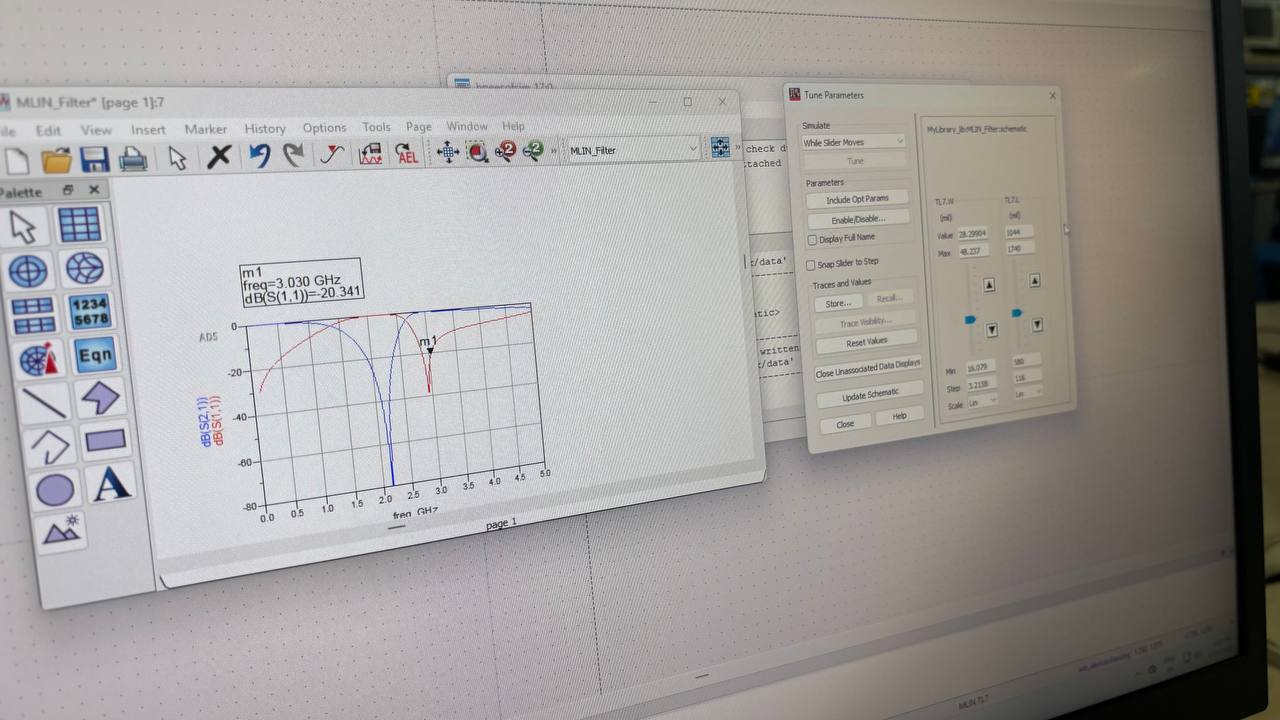Click the blue Undo arrow in the toolbar

click(x=260, y=156)
